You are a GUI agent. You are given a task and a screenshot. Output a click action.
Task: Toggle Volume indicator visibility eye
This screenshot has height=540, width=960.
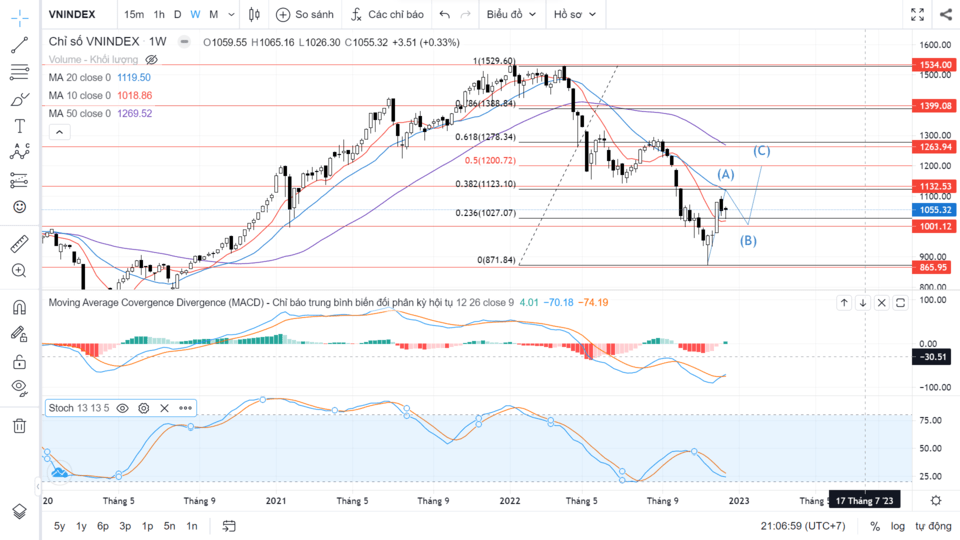coord(151,59)
